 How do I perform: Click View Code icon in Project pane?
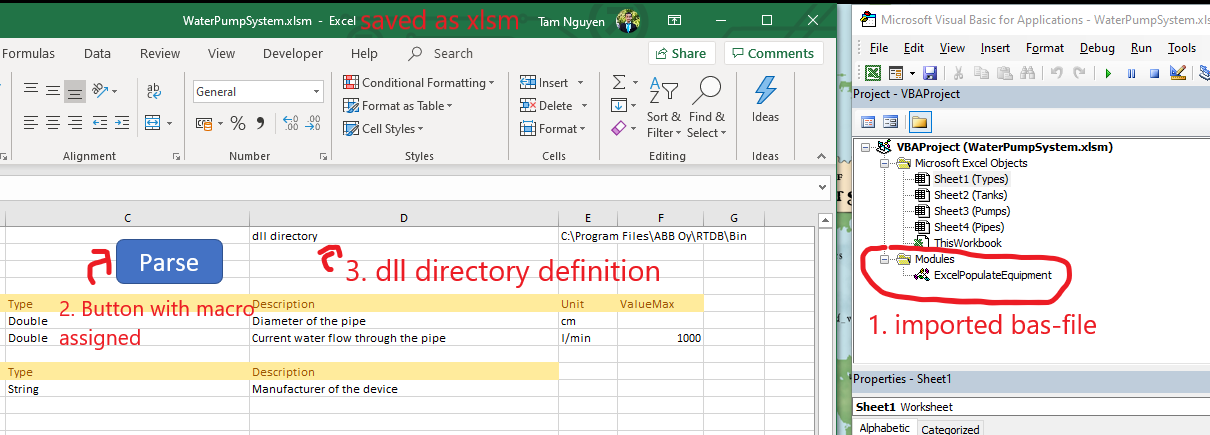coord(867,122)
